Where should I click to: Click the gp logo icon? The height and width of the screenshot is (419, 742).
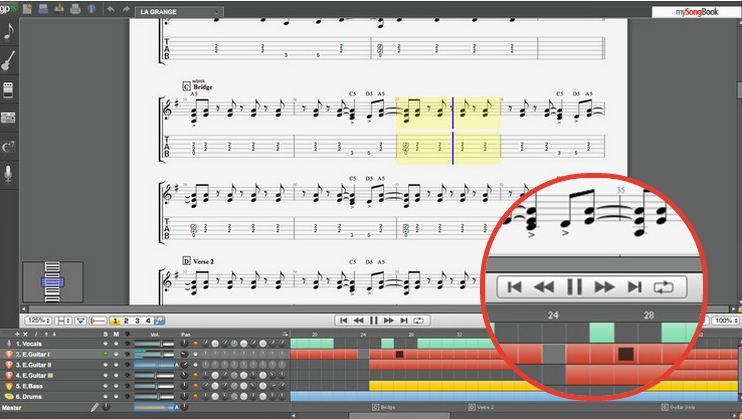tap(8, 9)
